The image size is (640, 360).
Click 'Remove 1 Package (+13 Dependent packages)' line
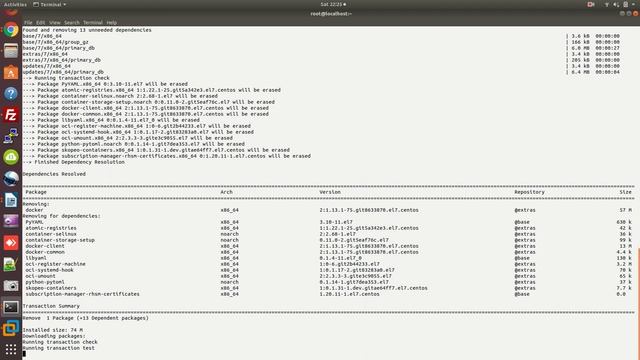(86, 318)
